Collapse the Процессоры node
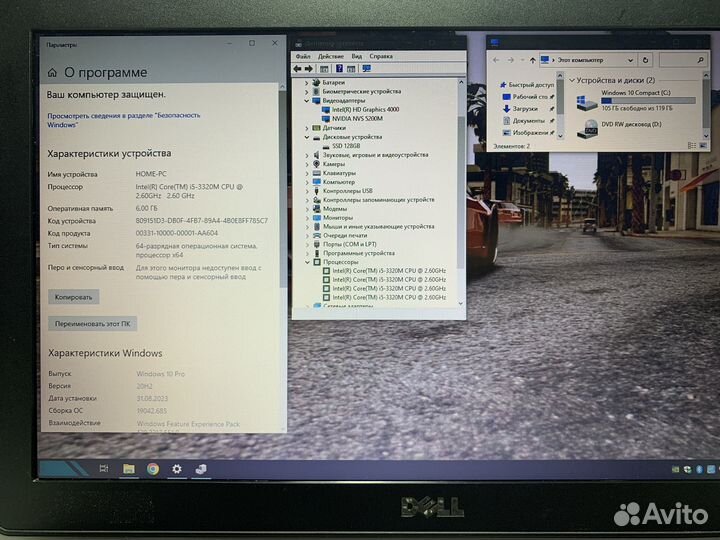720x540 pixels. (x=307, y=262)
